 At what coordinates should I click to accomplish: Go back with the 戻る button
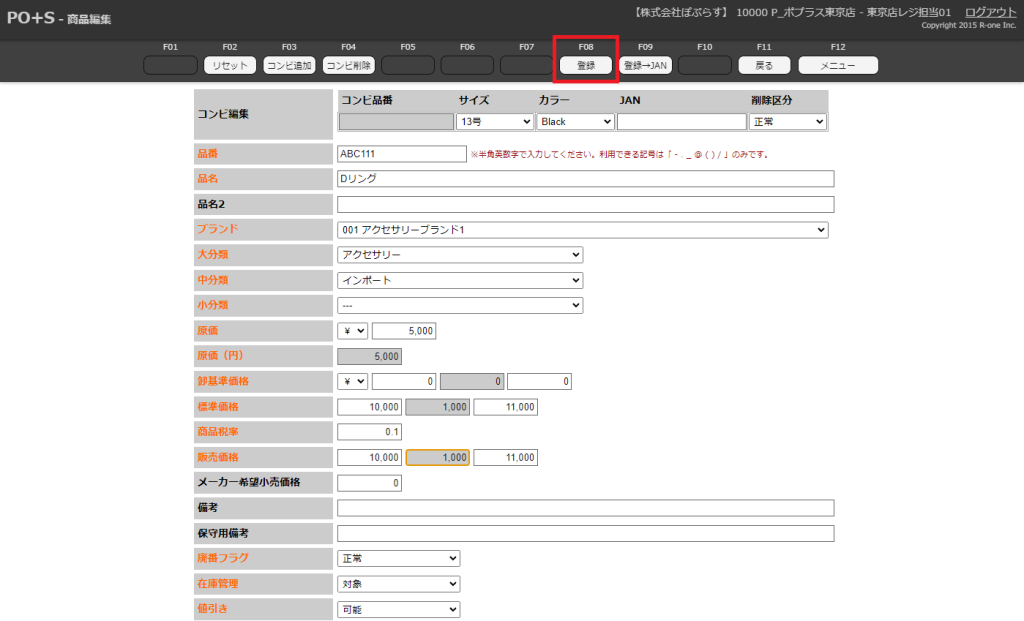pos(764,65)
